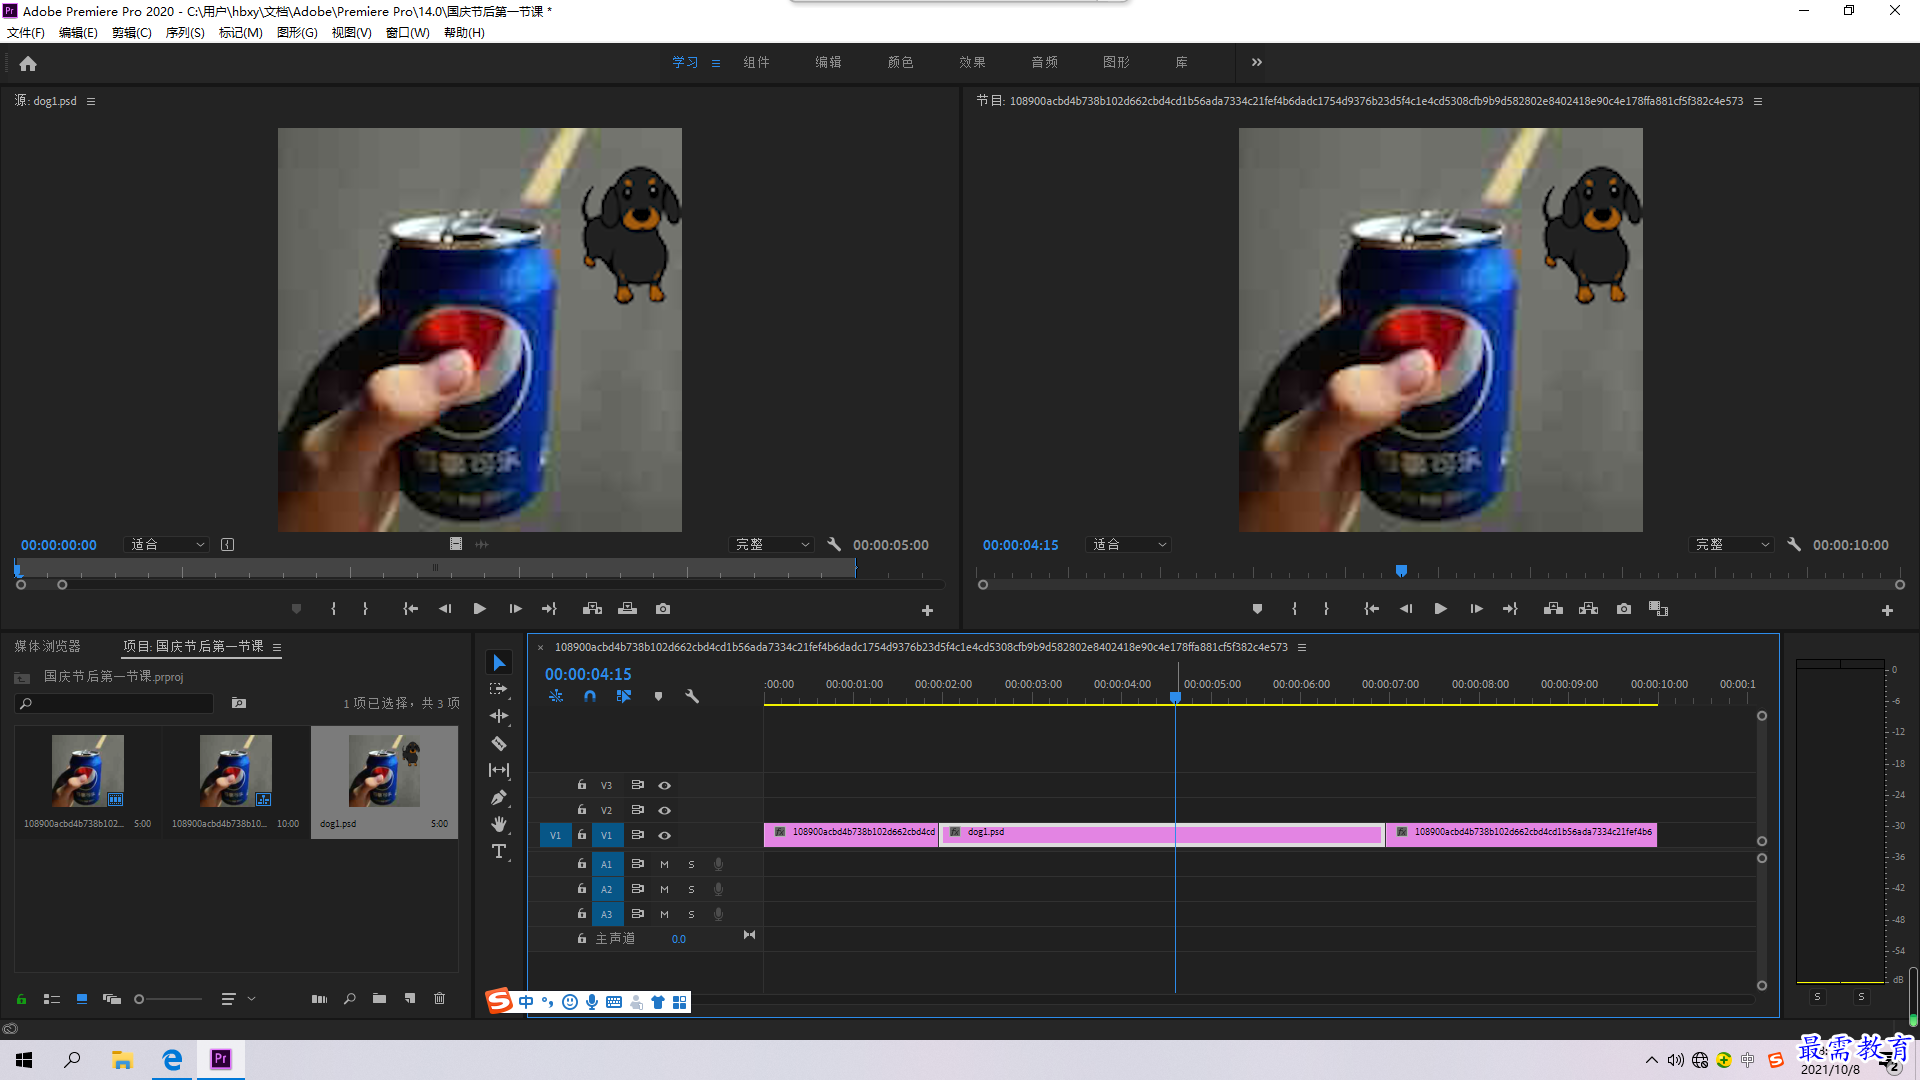
Task: Select the Track Select Forward tool
Action: pos(499,690)
